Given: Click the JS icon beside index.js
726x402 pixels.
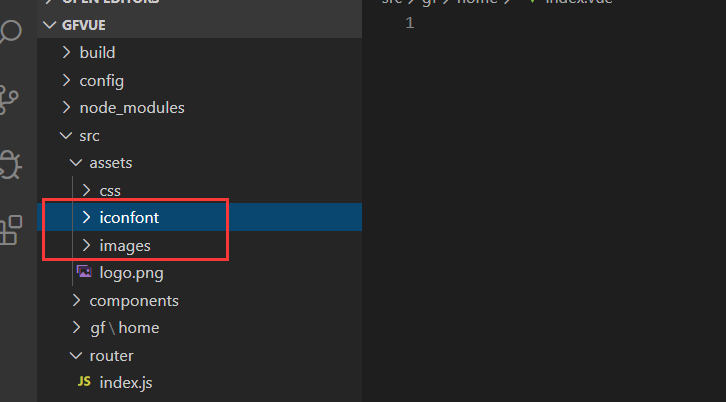Looking at the screenshot, I should (84, 381).
